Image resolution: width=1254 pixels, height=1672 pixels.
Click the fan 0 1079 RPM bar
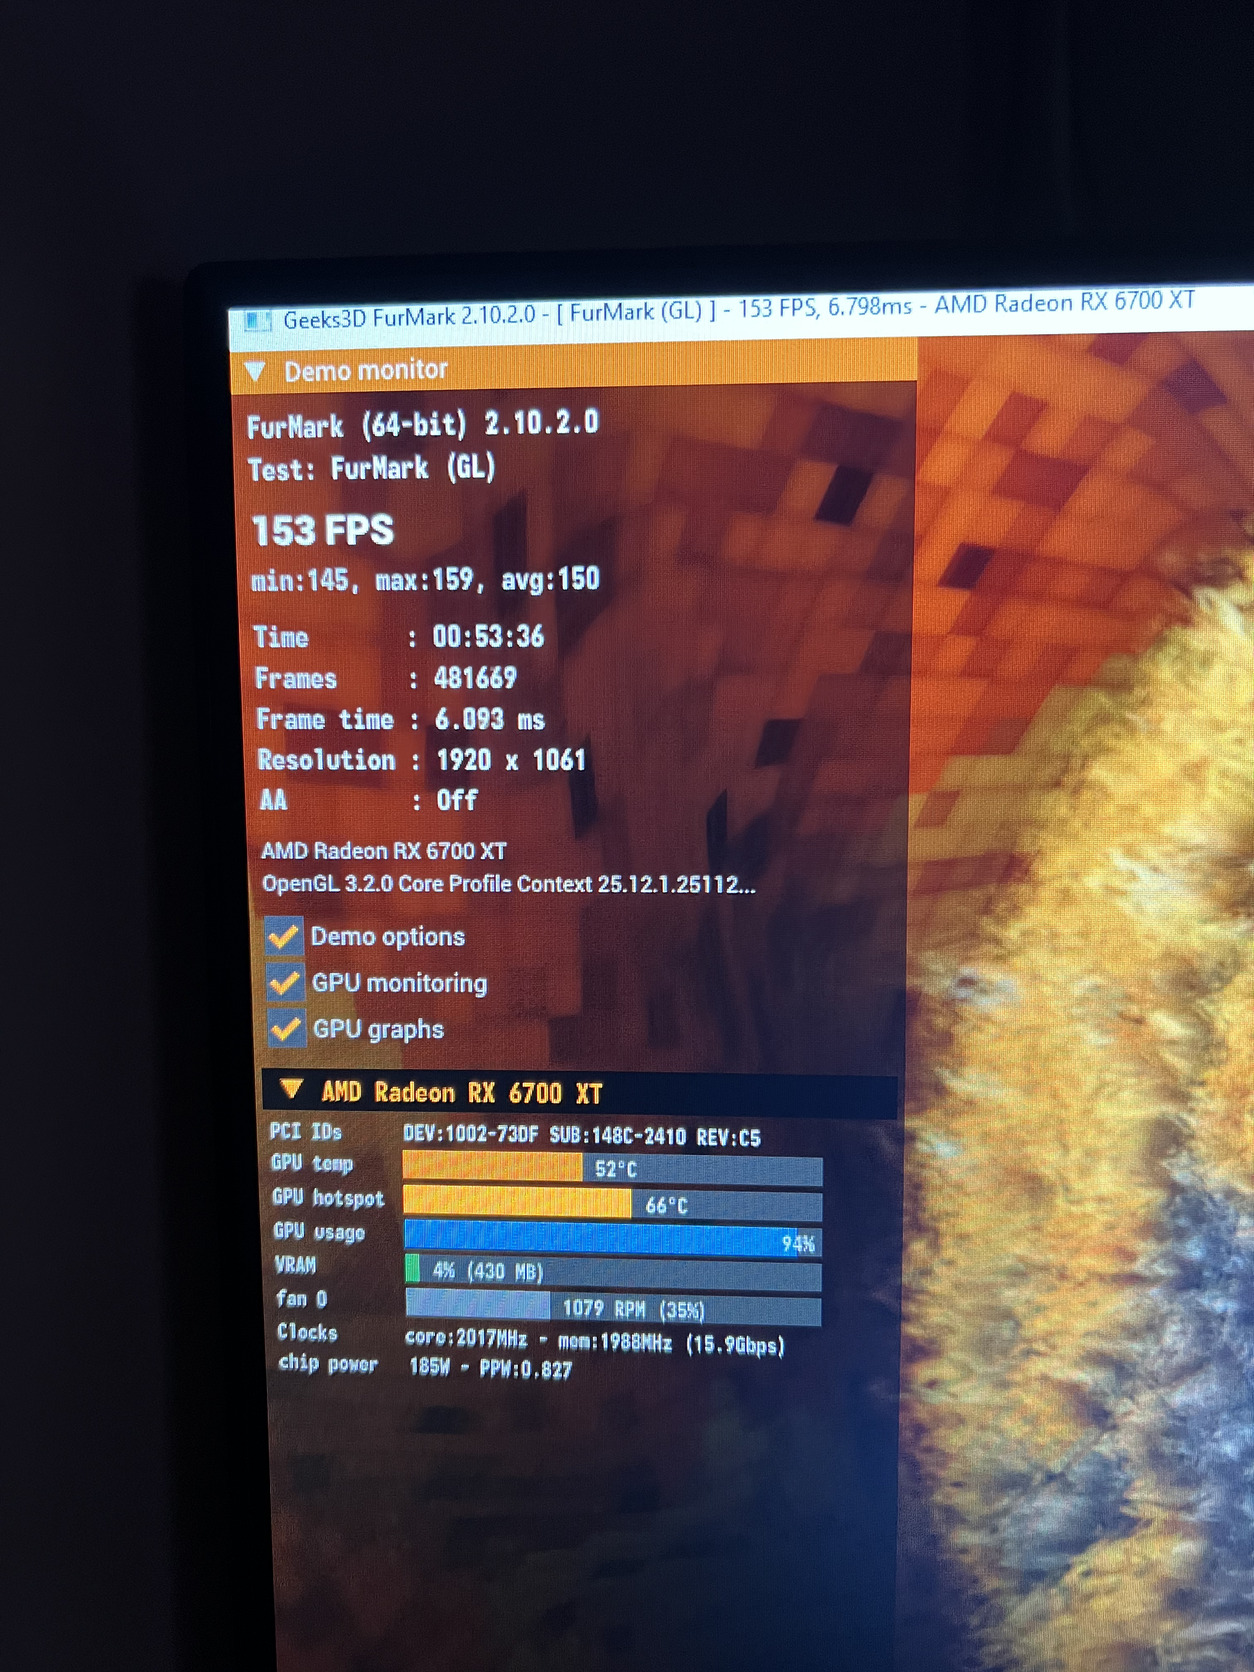613,1307
